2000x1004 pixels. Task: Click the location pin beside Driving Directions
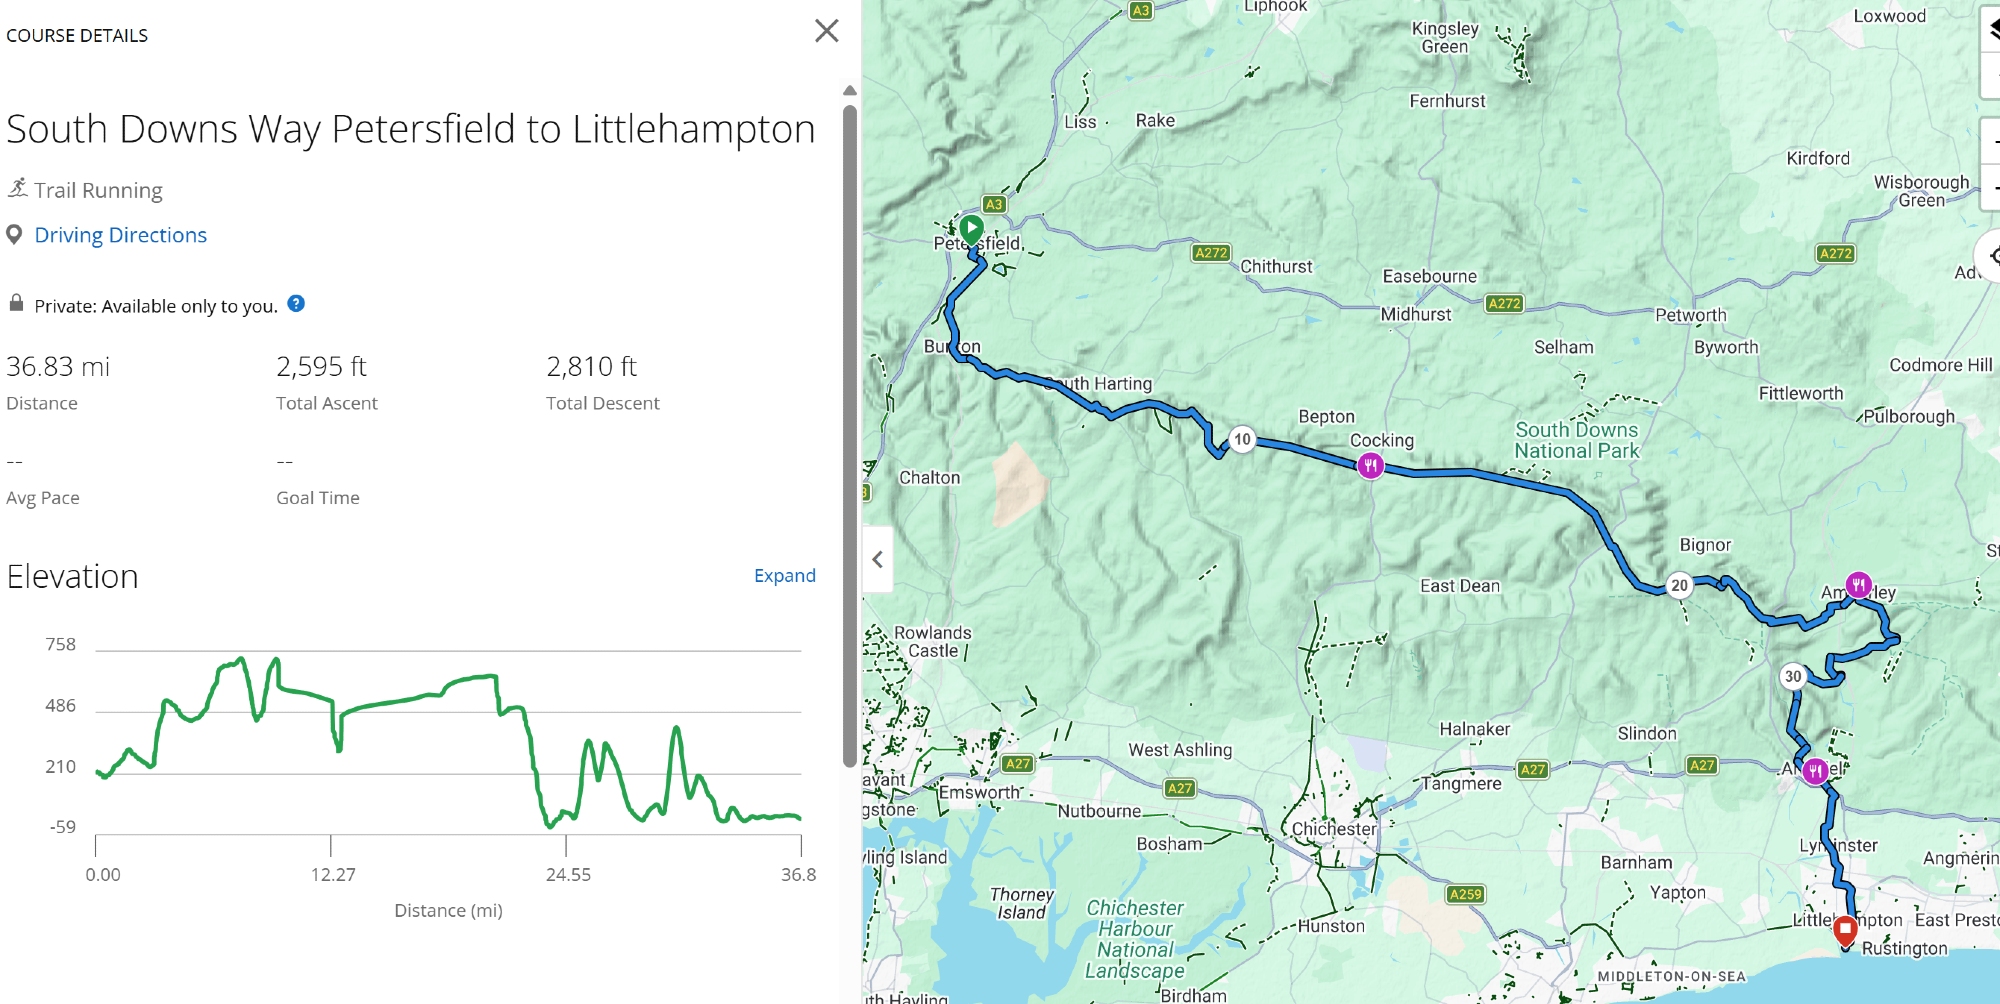tap(14, 235)
